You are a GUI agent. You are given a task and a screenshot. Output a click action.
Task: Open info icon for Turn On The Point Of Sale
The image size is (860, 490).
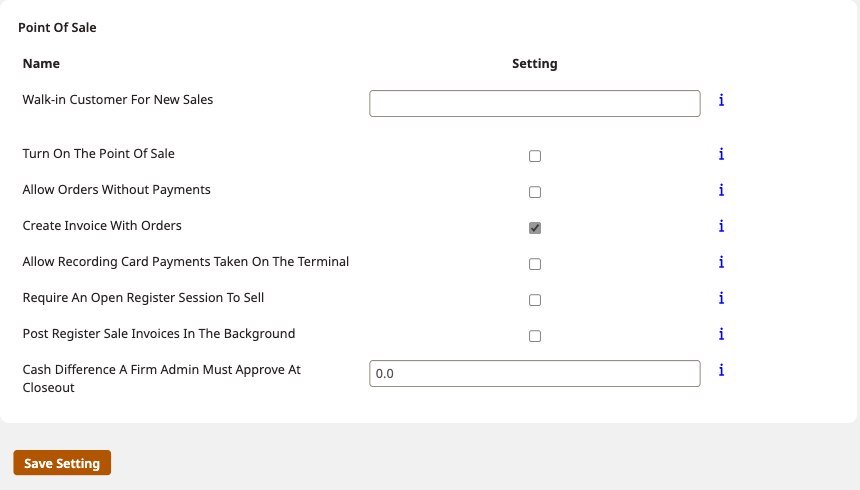[721, 154]
